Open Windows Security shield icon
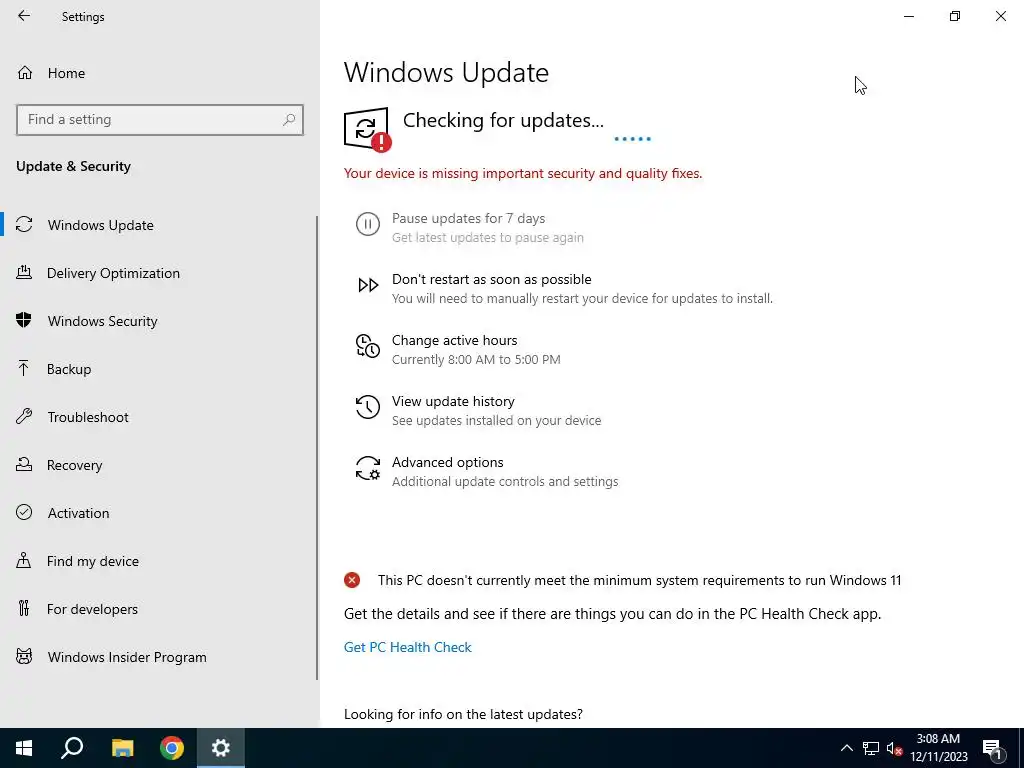Screen dimensions: 1024x768 pos(24,321)
